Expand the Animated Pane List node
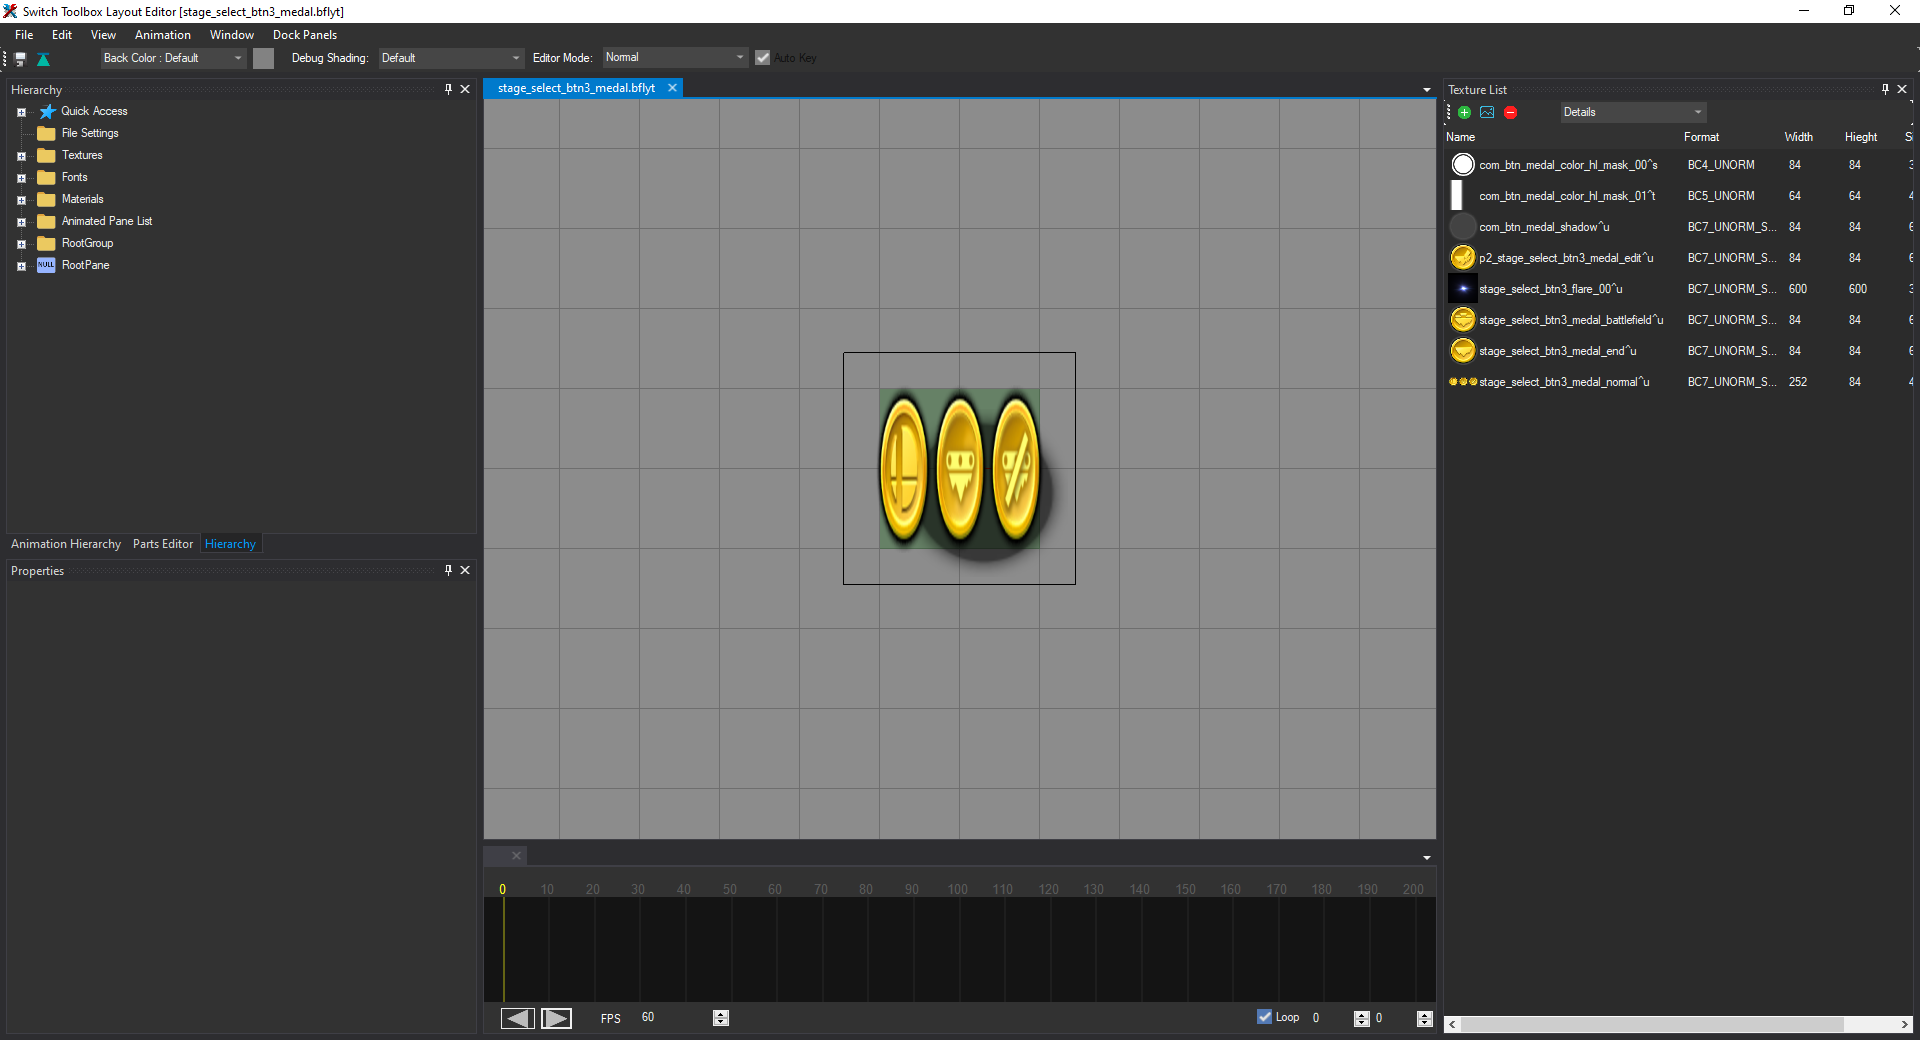1920x1040 pixels. (x=21, y=222)
